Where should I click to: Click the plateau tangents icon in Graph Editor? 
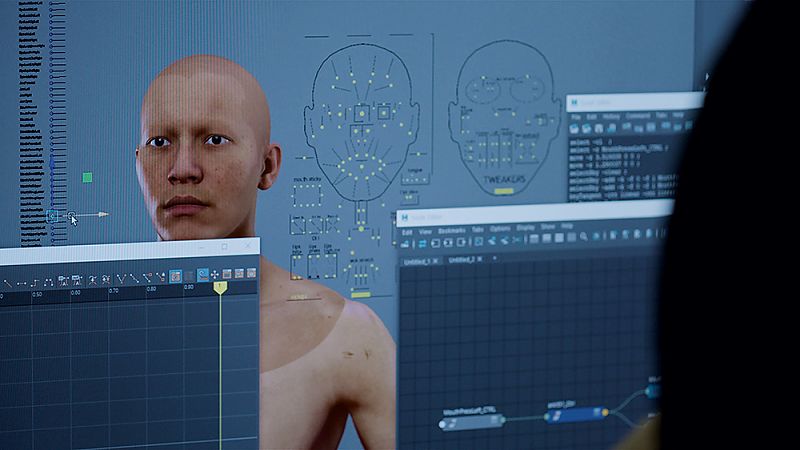[x=48, y=282]
